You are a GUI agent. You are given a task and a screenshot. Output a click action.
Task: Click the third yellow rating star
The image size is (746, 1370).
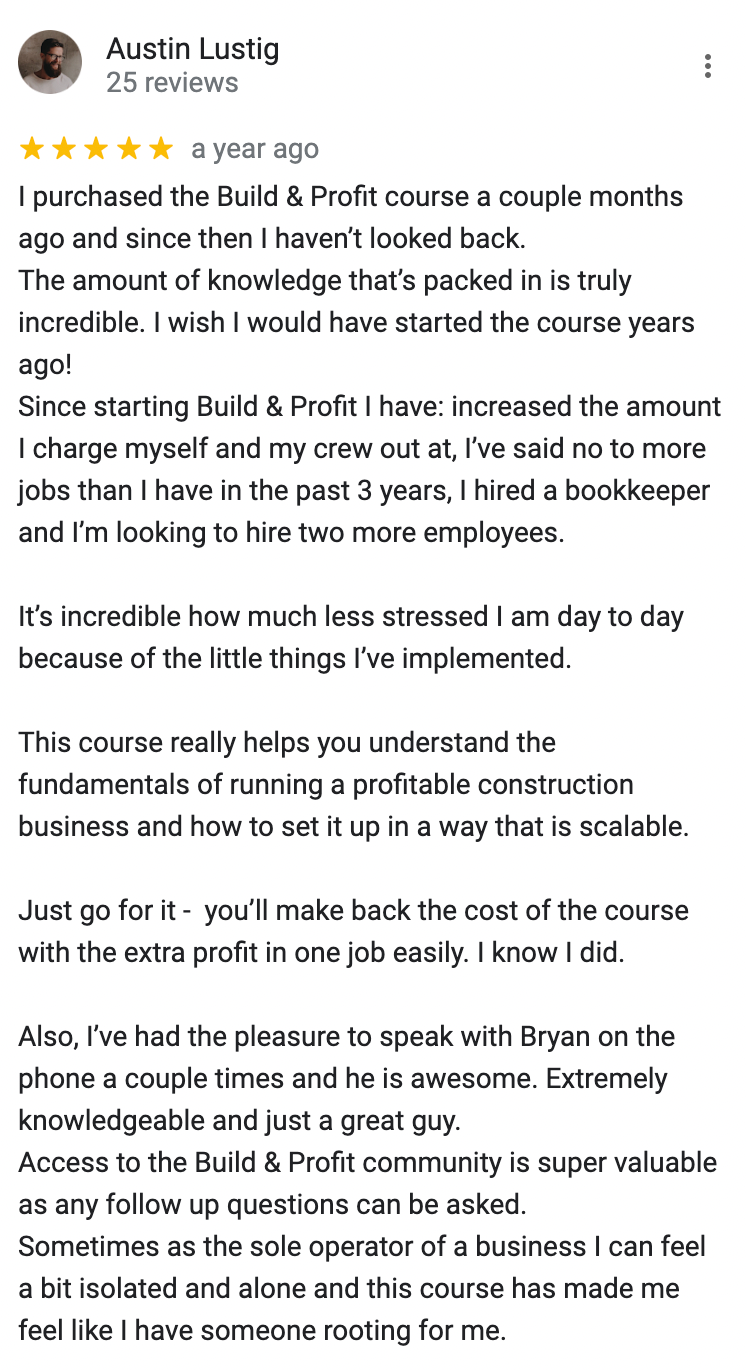[x=96, y=149]
